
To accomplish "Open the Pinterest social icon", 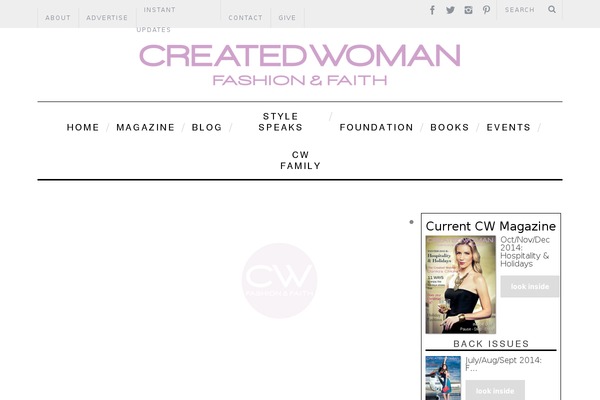I will [486, 10].
